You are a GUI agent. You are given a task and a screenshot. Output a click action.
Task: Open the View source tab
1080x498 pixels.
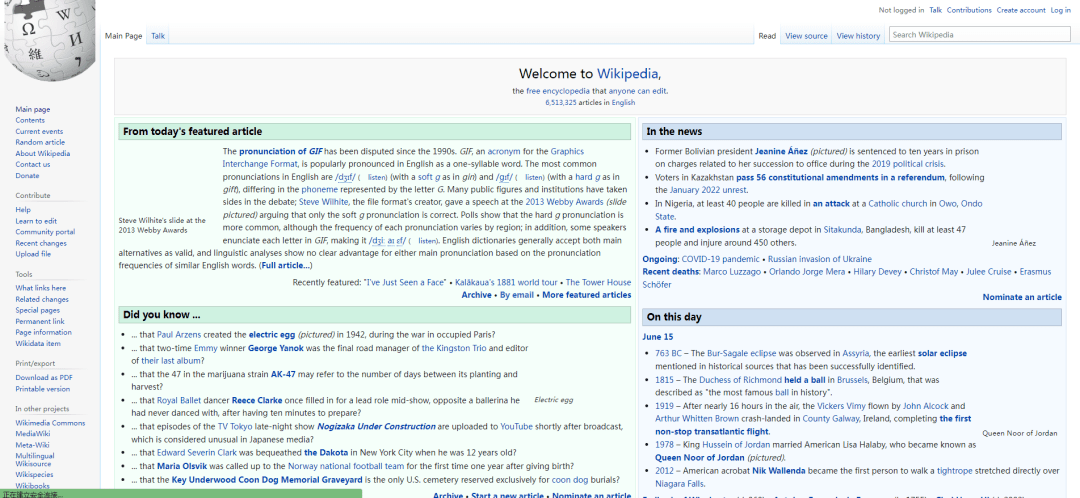click(807, 36)
